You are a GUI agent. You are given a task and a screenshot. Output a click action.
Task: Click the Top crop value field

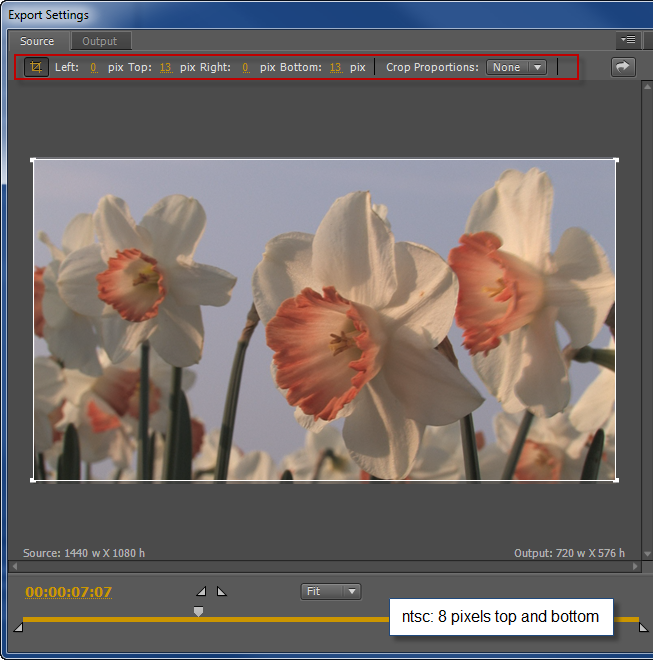coord(165,67)
